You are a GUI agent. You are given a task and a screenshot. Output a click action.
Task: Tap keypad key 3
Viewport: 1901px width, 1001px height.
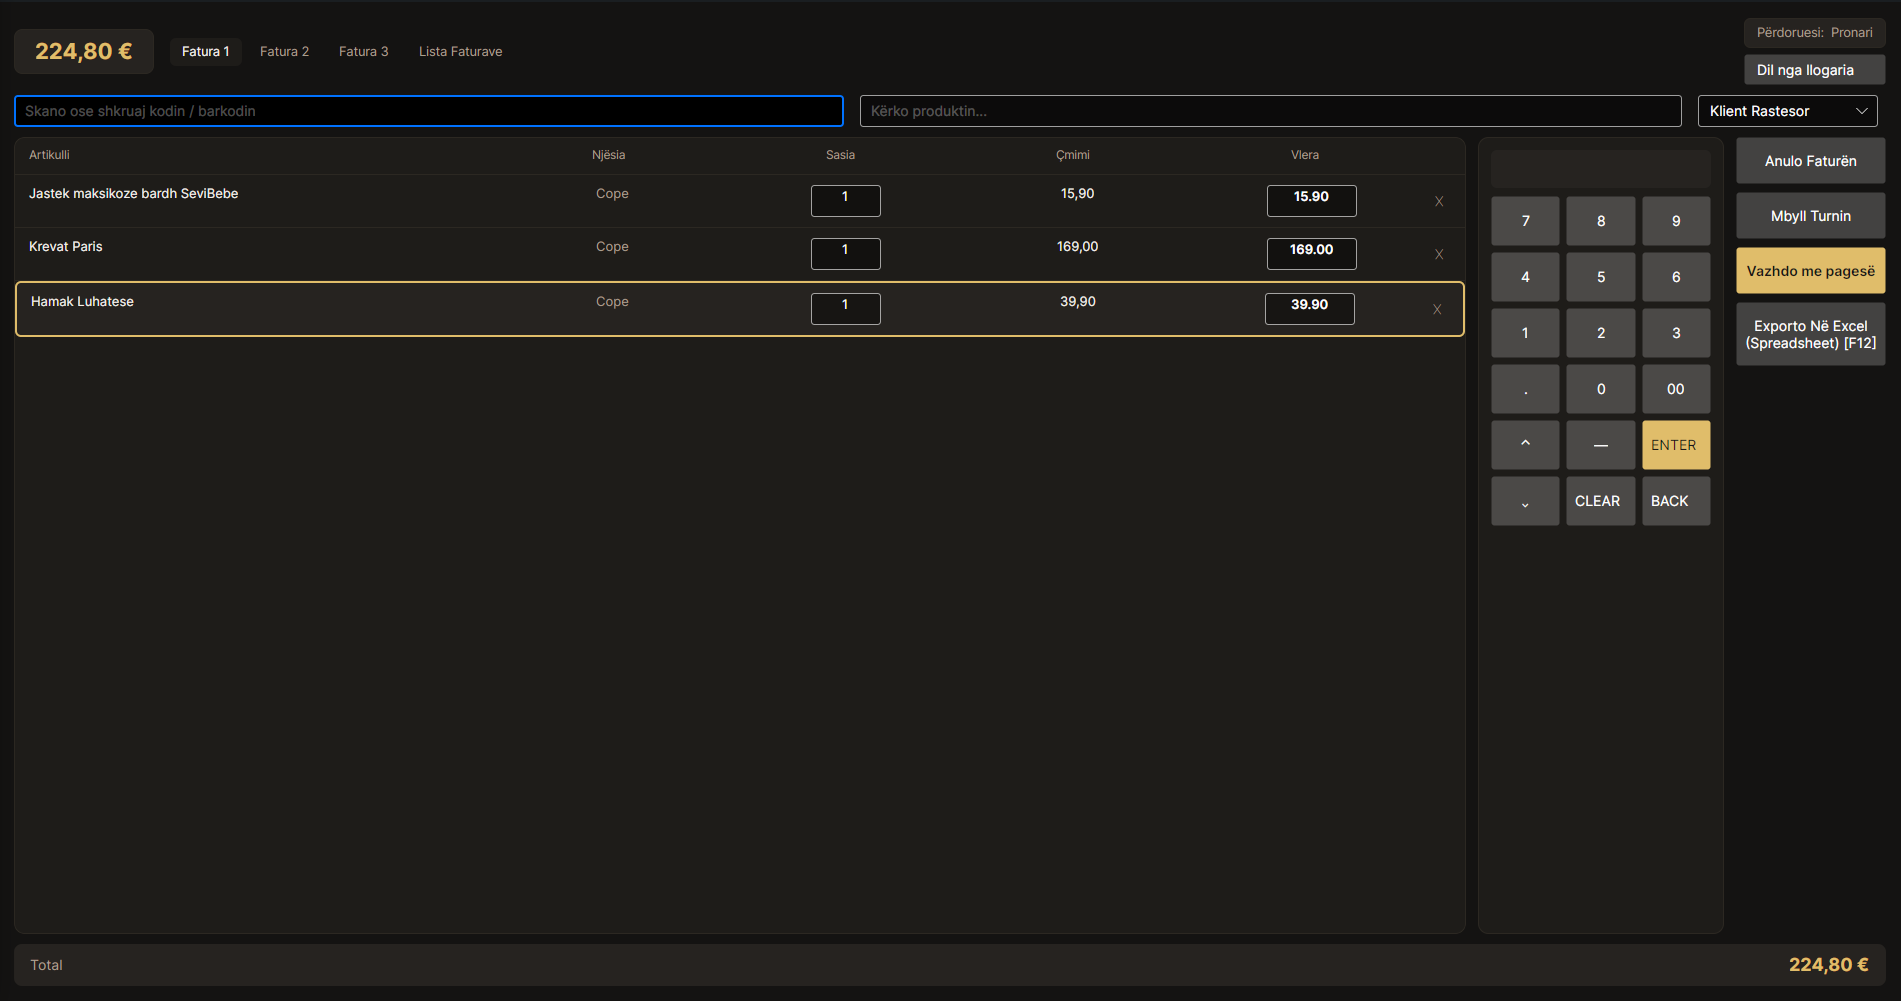pyautogui.click(x=1676, y=333)
